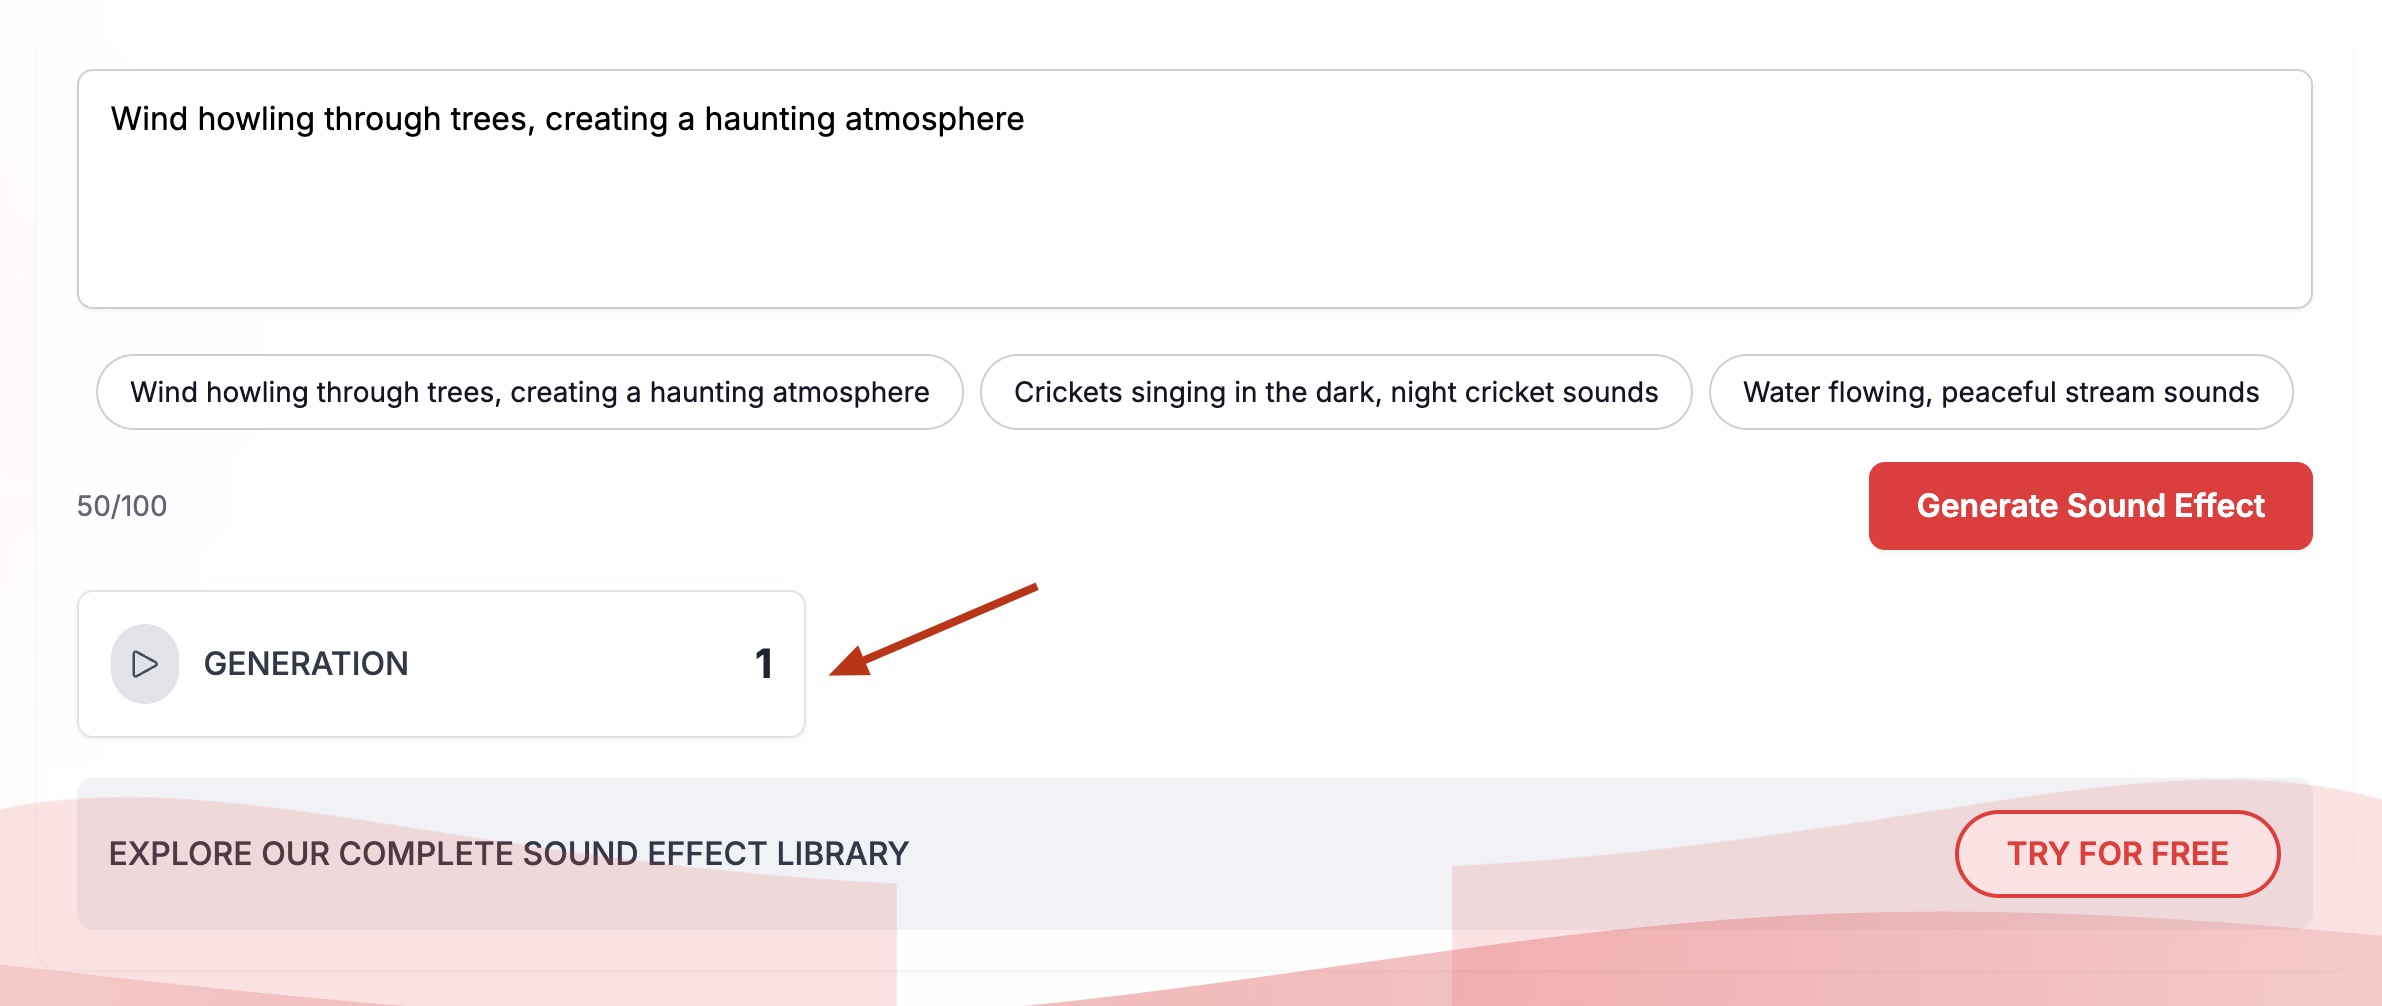Play the generated sound effect
Image resolution: width=2382 pixels, height=1006 pixels.
[x=145, y=664]
